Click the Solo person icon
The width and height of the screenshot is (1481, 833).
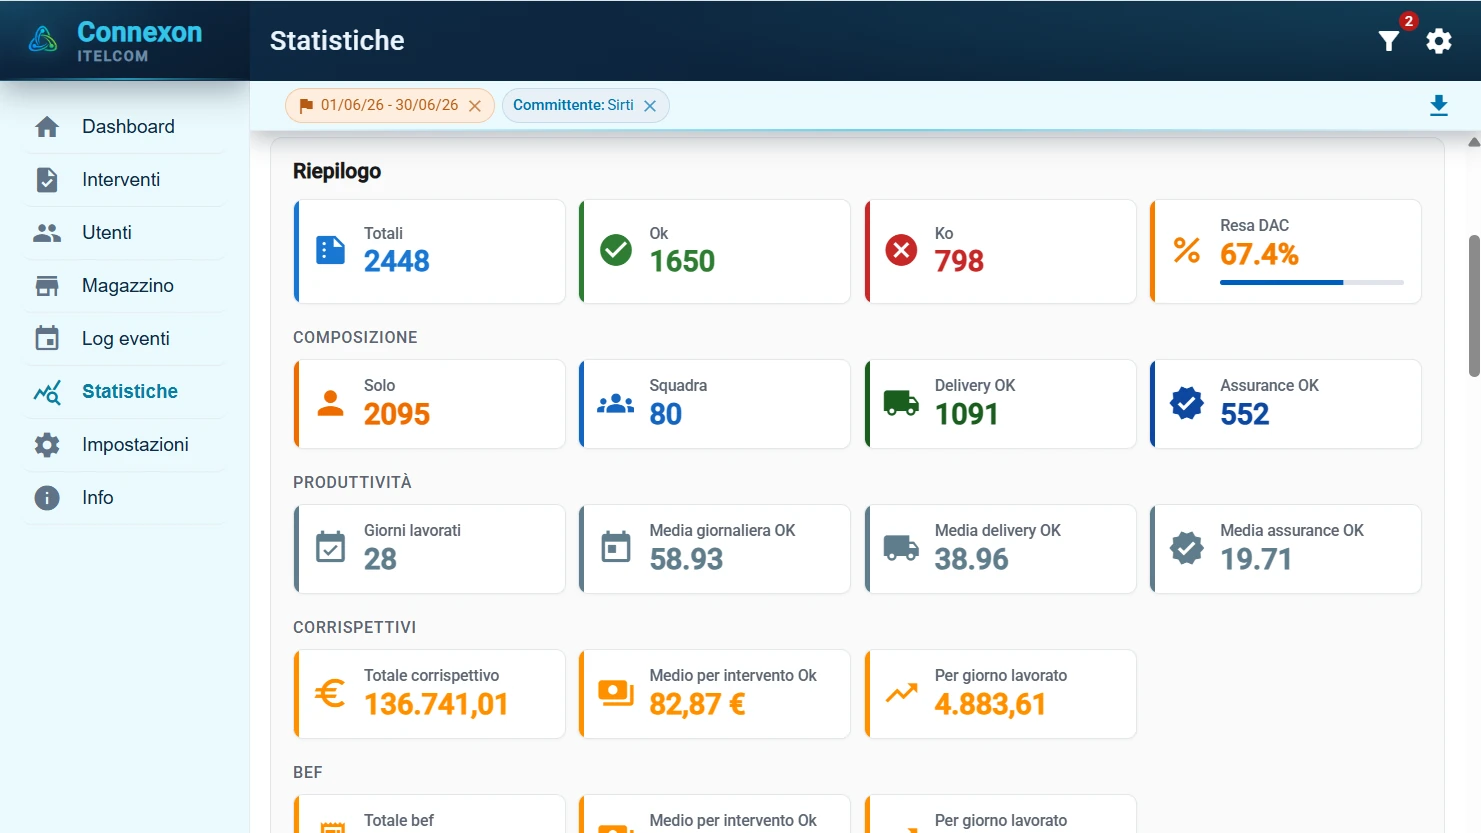tap(330, 403)
